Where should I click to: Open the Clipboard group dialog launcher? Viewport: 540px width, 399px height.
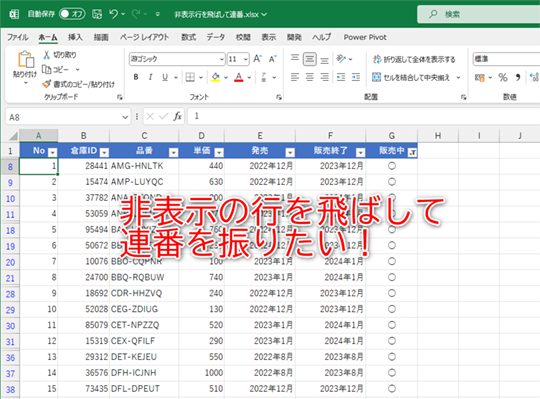click(x=120, y=97)
